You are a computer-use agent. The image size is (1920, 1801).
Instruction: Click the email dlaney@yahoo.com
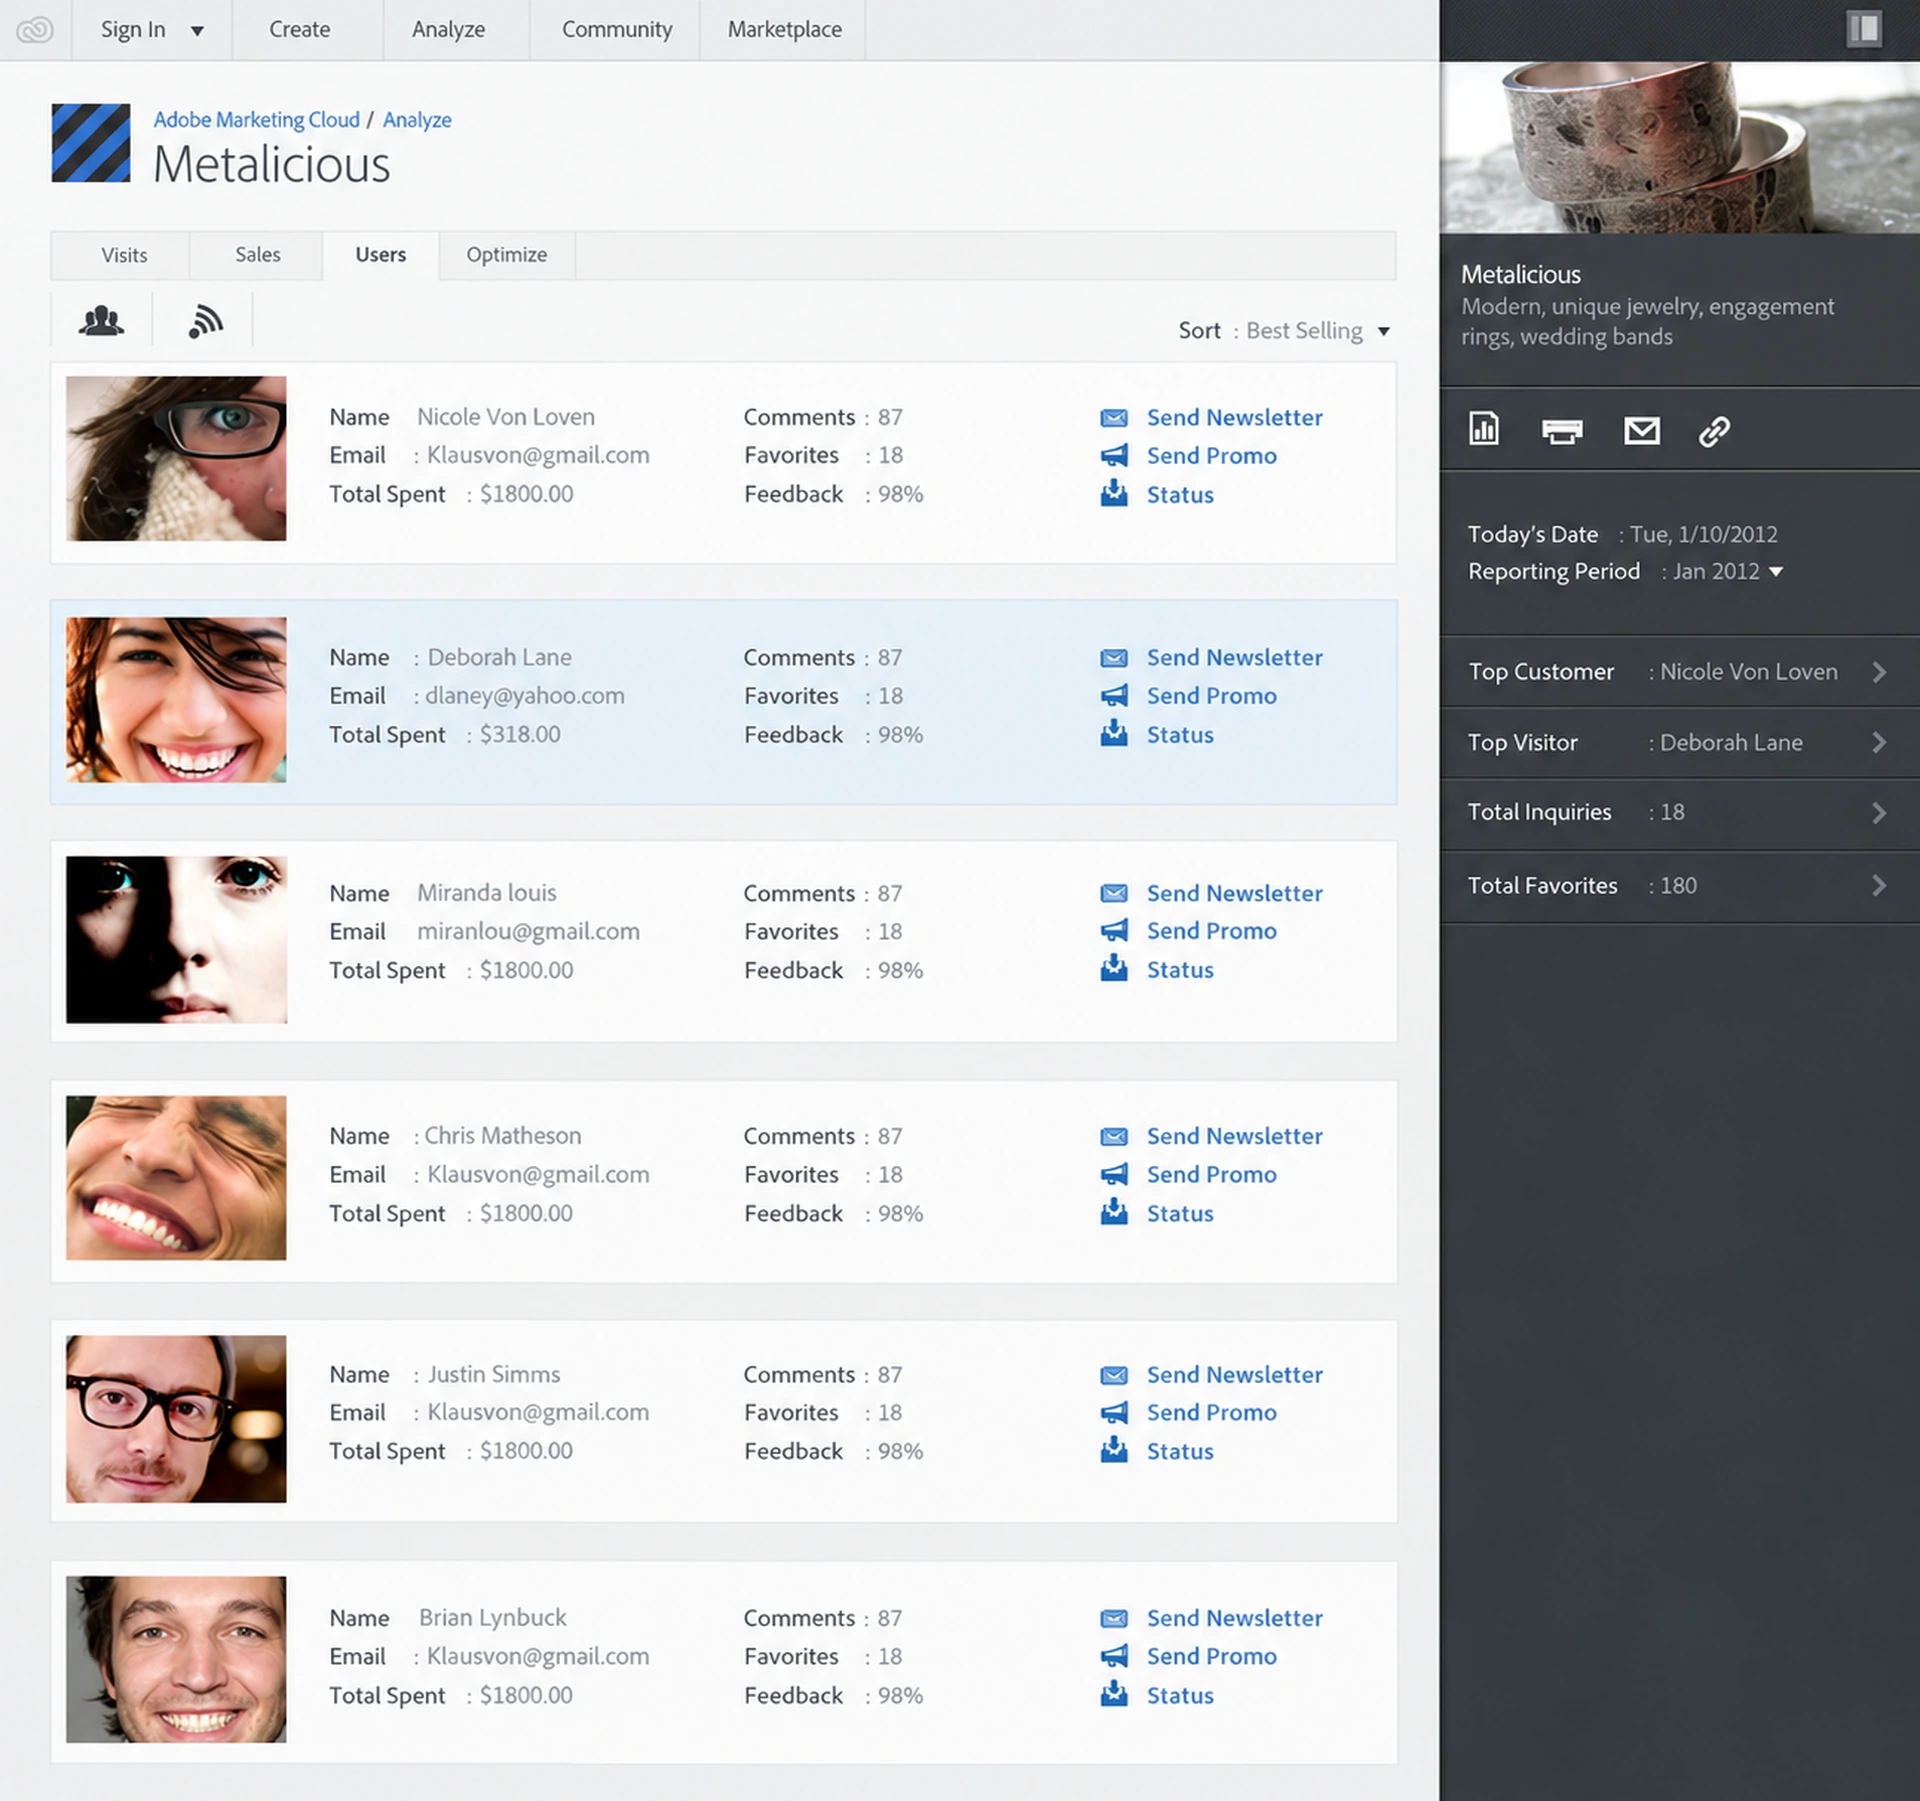524,696
